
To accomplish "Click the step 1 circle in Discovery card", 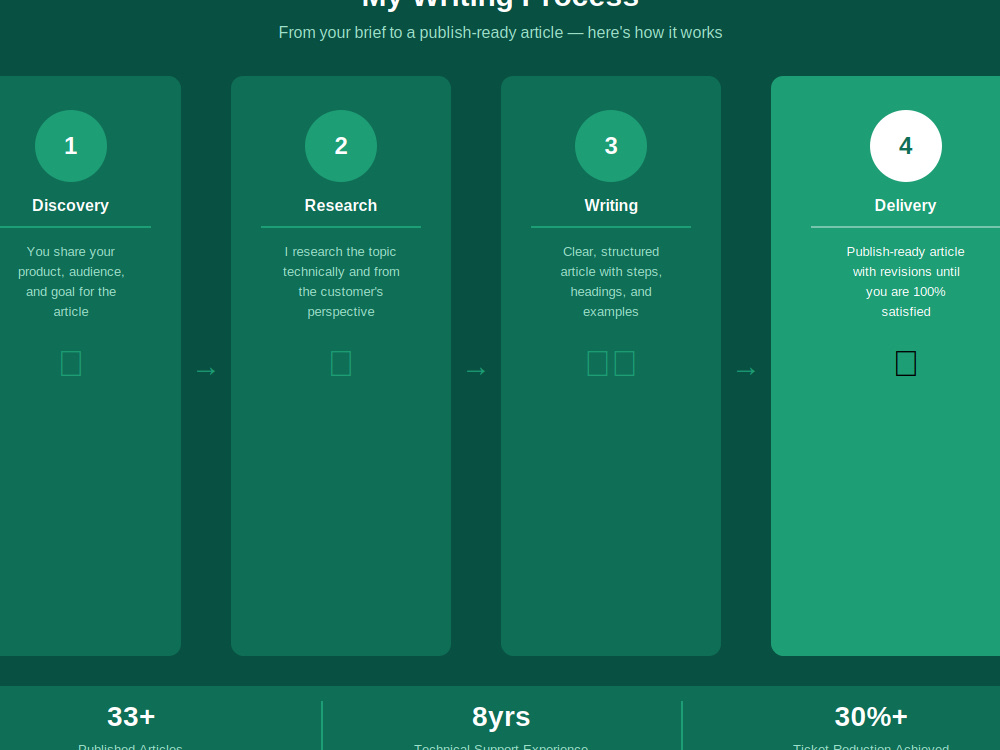I will (71, 146).
